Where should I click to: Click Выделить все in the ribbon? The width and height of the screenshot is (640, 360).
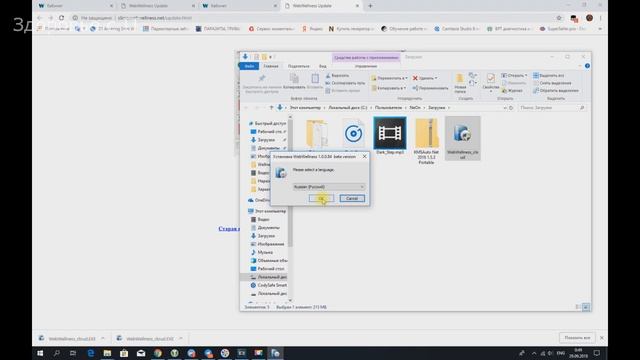(549, 76)
